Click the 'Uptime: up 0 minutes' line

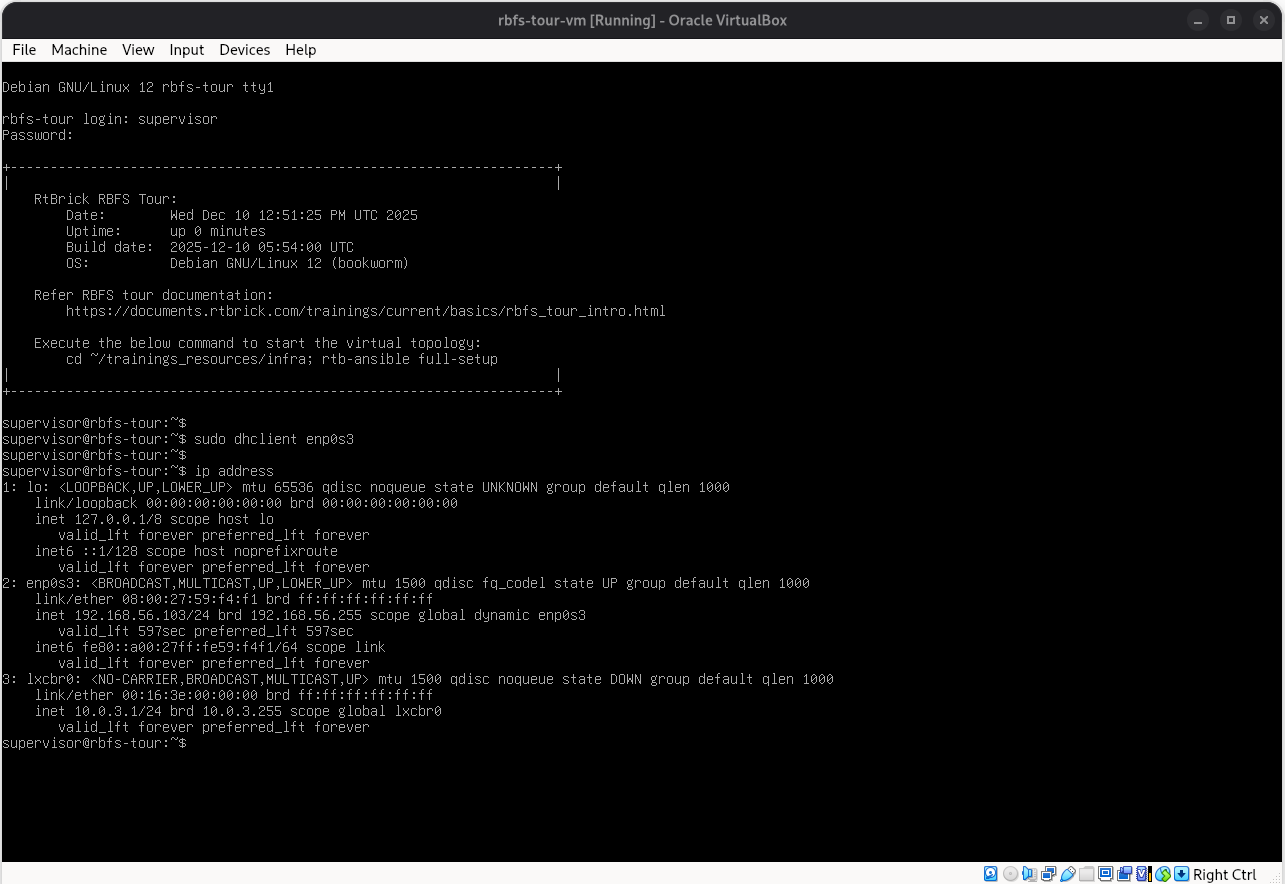[166, 231]
